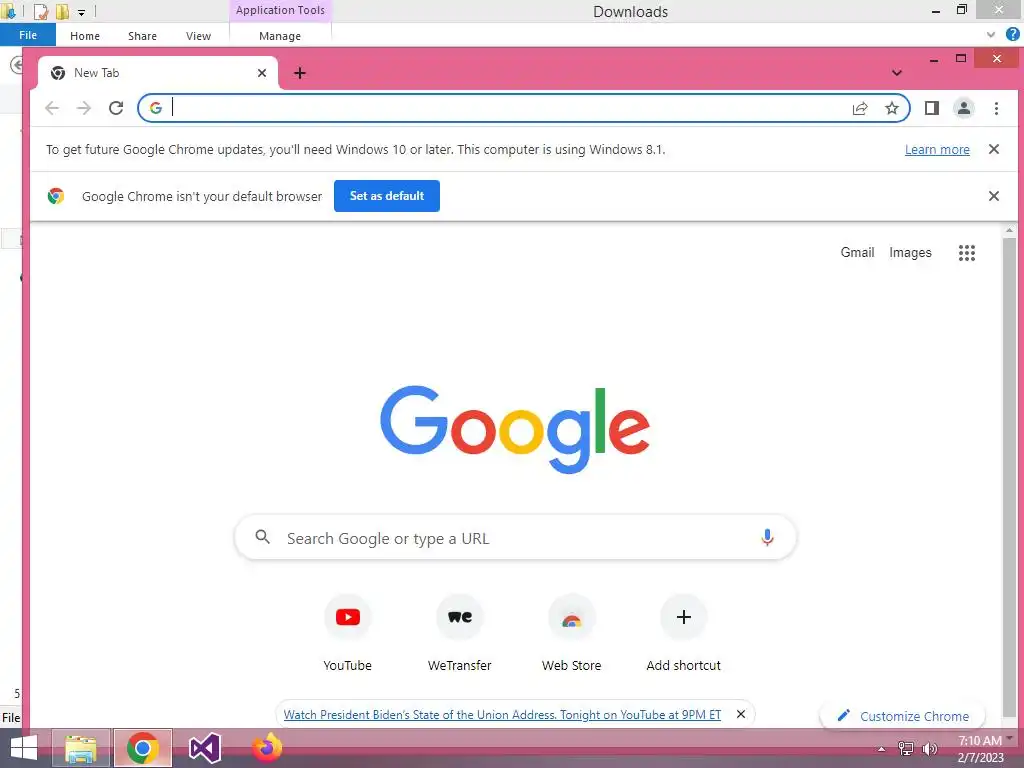Viewport: 1024px width, 768px height.
Task: Open Chrome side panel
Action: click(x=932, y=108)
